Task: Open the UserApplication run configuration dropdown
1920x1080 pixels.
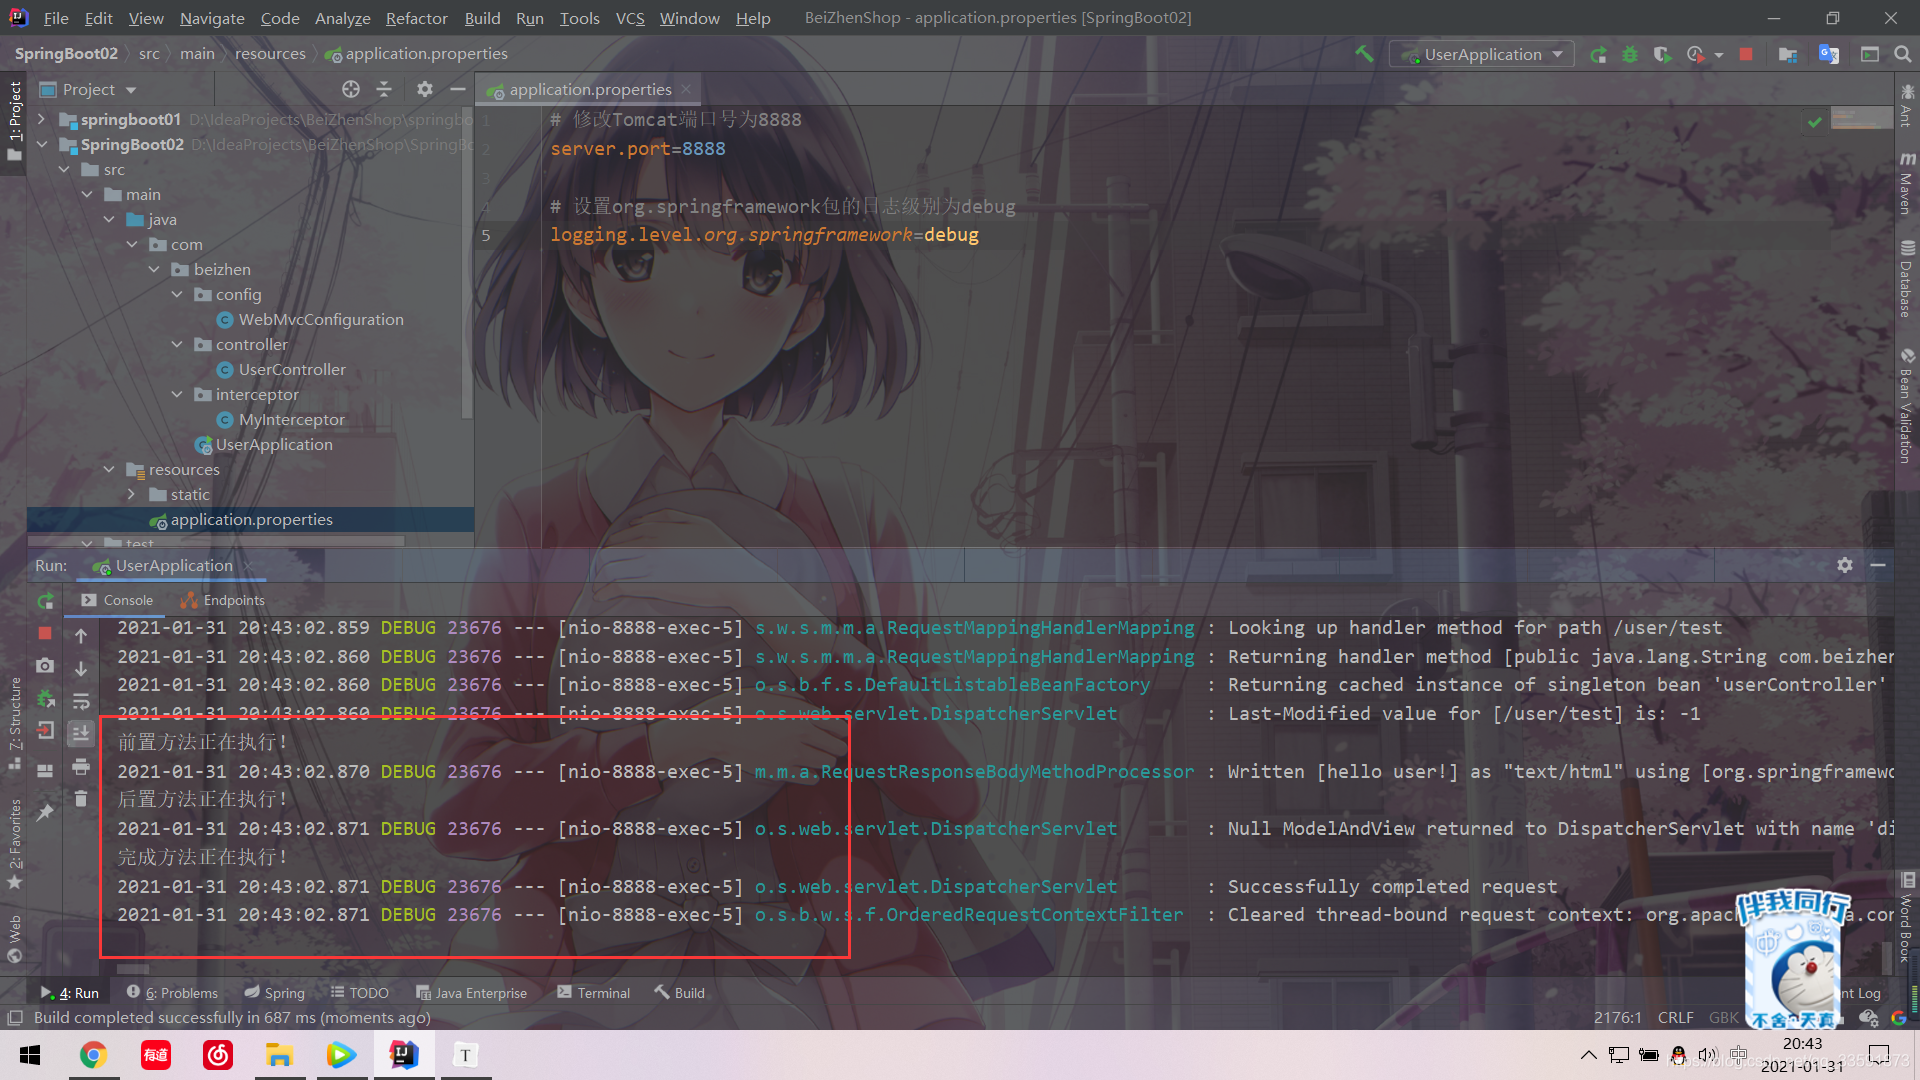Action: (x=1482, y=54)
